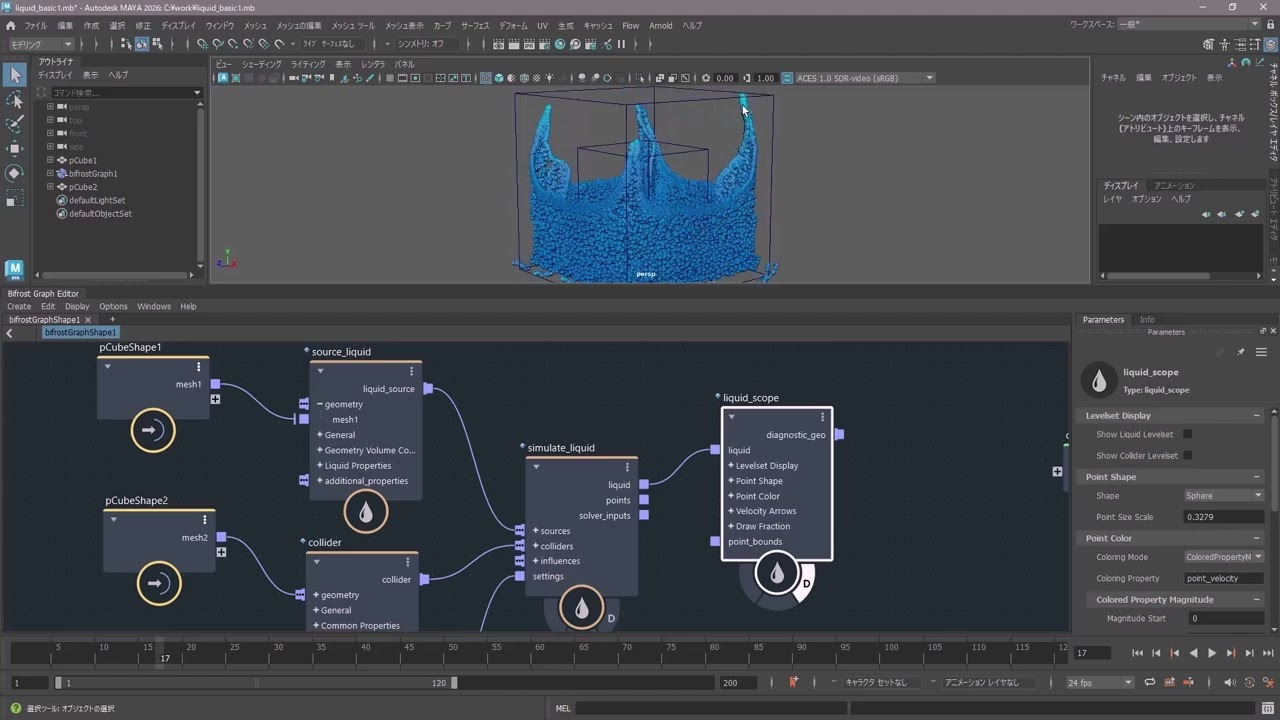Open the ファイル menu
This screenshot has width=1280, height=720.
click(x=35, y=25)
